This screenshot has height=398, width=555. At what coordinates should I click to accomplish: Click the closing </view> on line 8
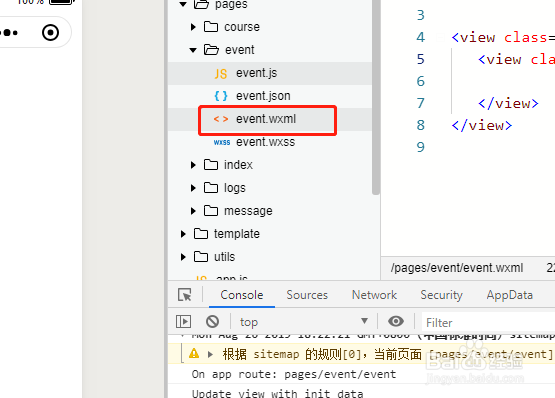(482, 125)
